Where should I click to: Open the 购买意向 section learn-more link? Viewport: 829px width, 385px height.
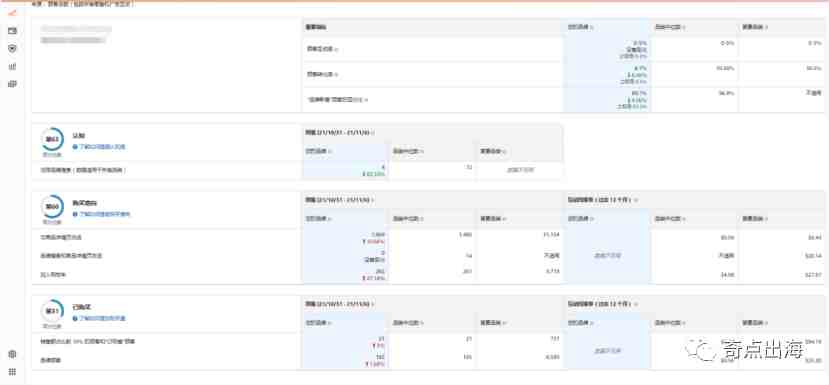coord(104,214)
